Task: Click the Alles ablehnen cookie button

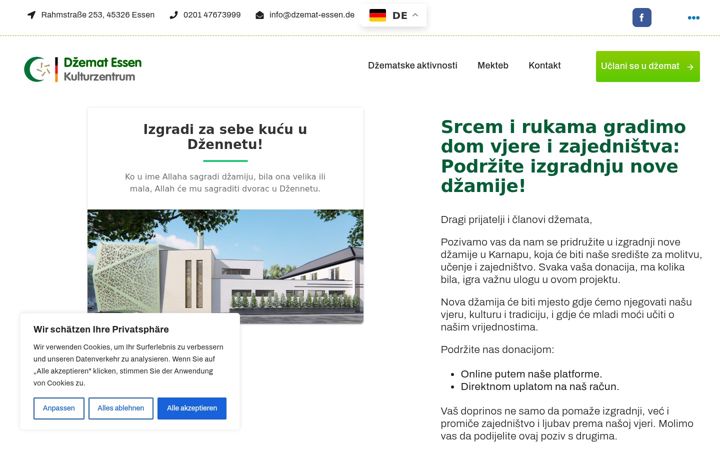Action: (x=121, y=408)
